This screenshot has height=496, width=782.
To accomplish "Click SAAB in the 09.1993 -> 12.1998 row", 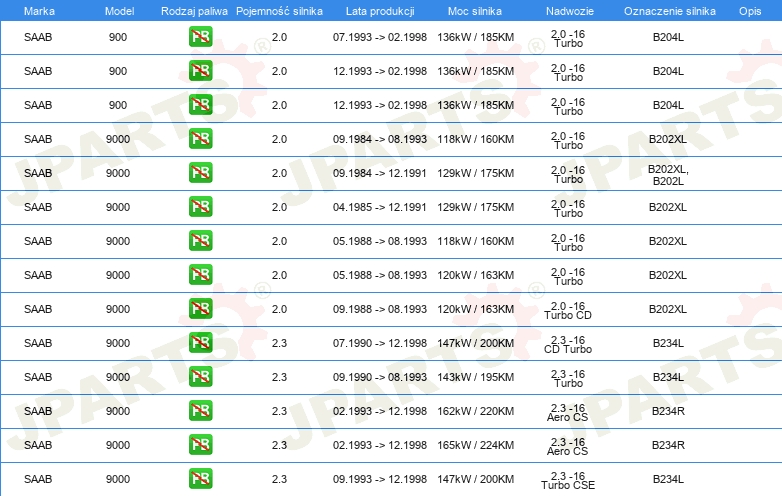I will pyautogui.click(x=38, y=479).
